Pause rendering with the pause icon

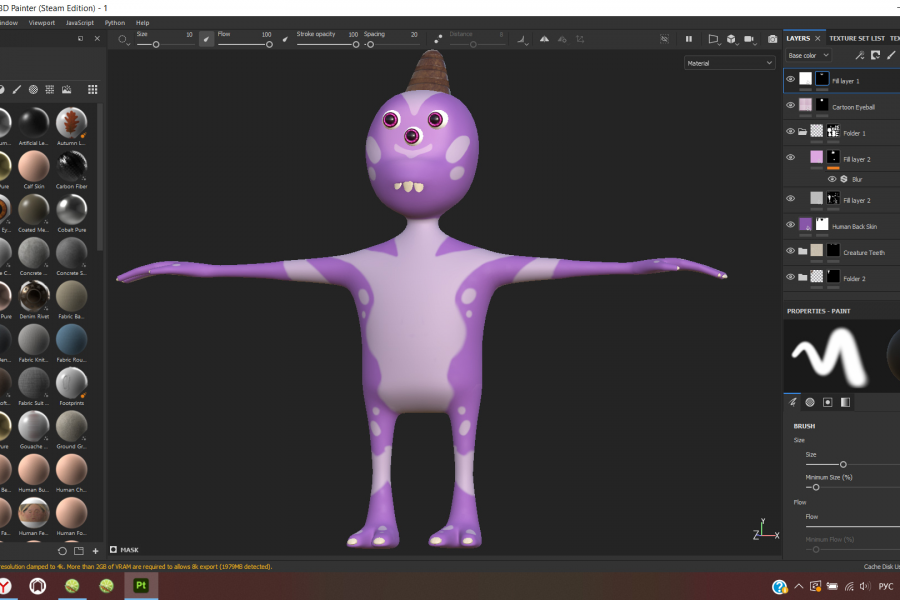point(689,39)
